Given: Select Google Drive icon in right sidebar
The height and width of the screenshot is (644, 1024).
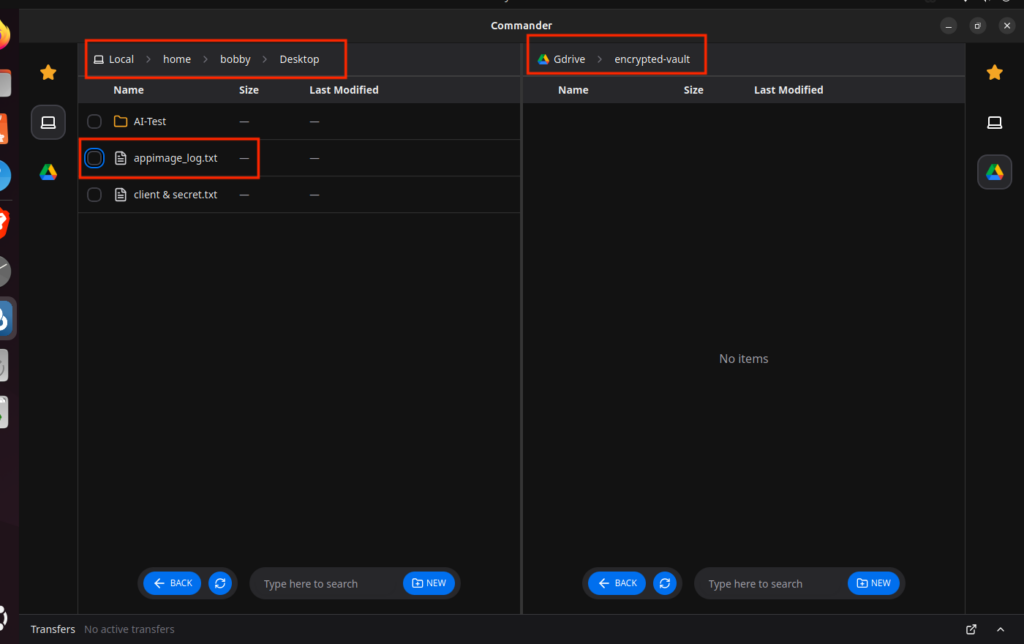Looking at the screenshot, I should click(x=994, y=172).
